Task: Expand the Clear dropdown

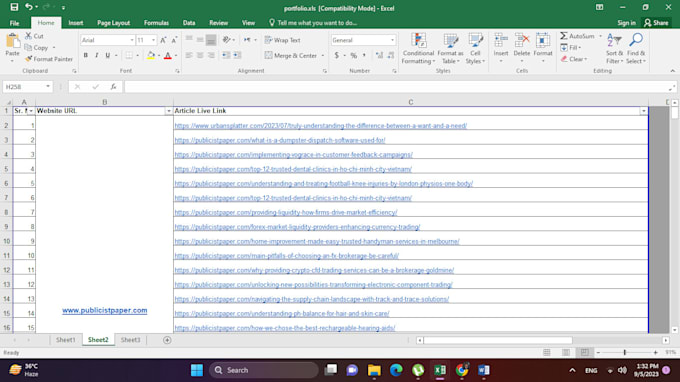Action: (x=585, y=59)
